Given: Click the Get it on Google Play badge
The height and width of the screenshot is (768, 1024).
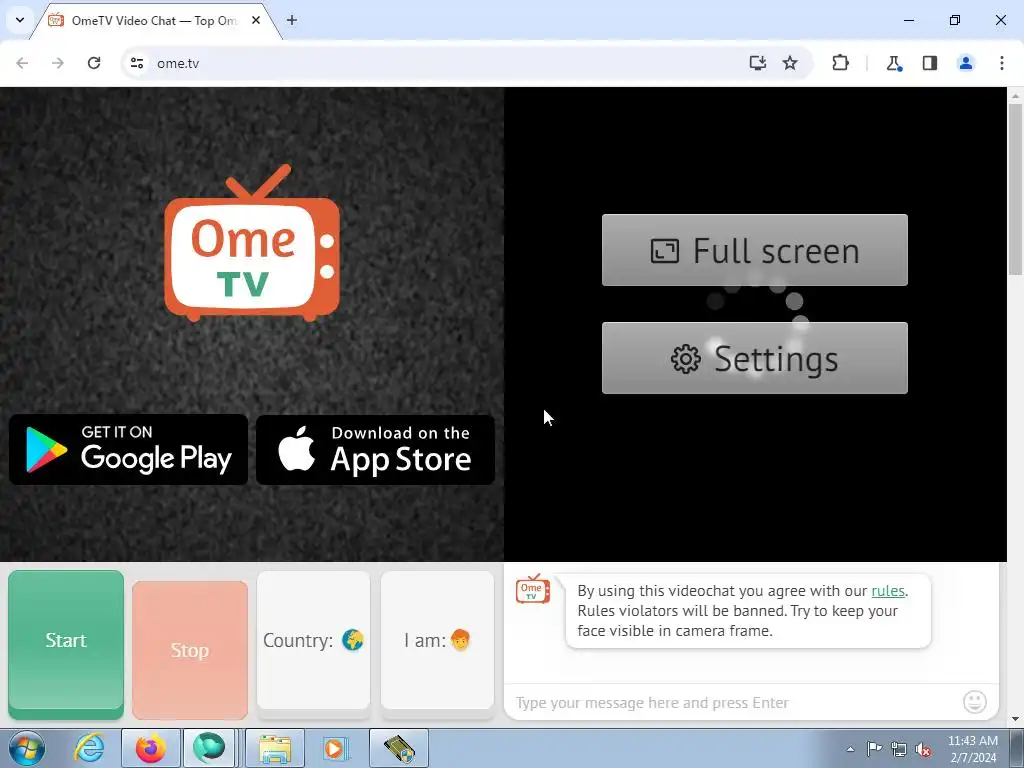Looking at the screenshot, I should click(x=129, y=450).
